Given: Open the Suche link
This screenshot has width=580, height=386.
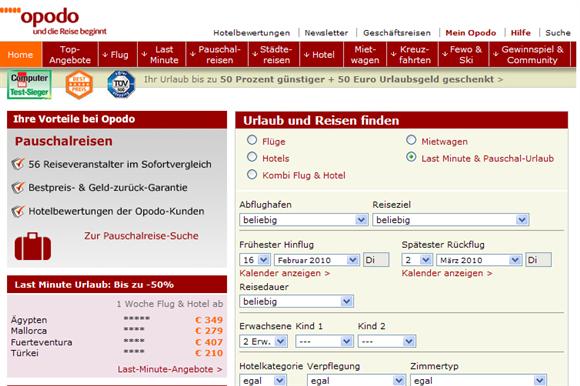Looking at the screenshot, I should 558,33.
